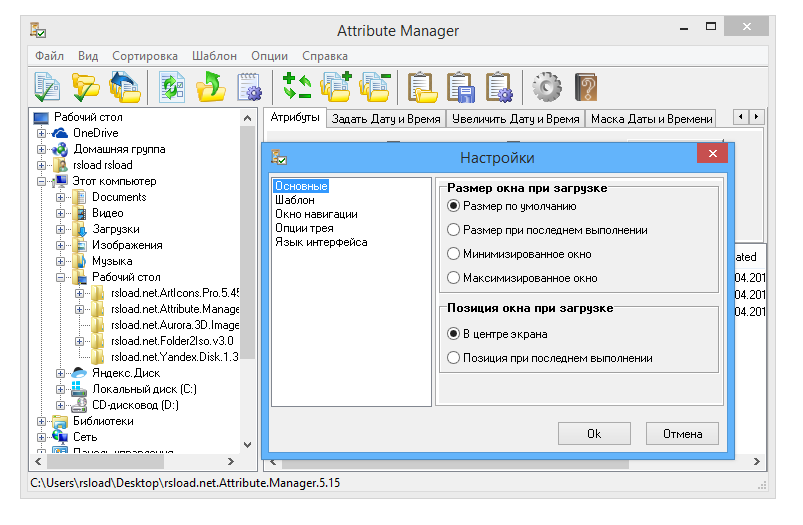803x525 pixels.
Task: Click folder tree horizontal scroll right arrow
Action: tap(231, 461)
